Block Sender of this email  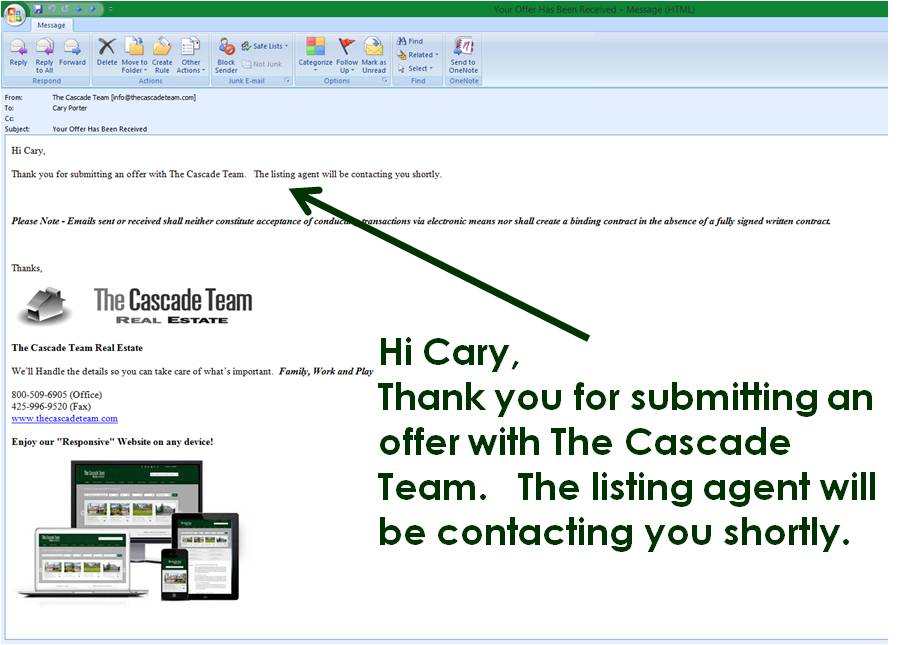tap(226, 53)
